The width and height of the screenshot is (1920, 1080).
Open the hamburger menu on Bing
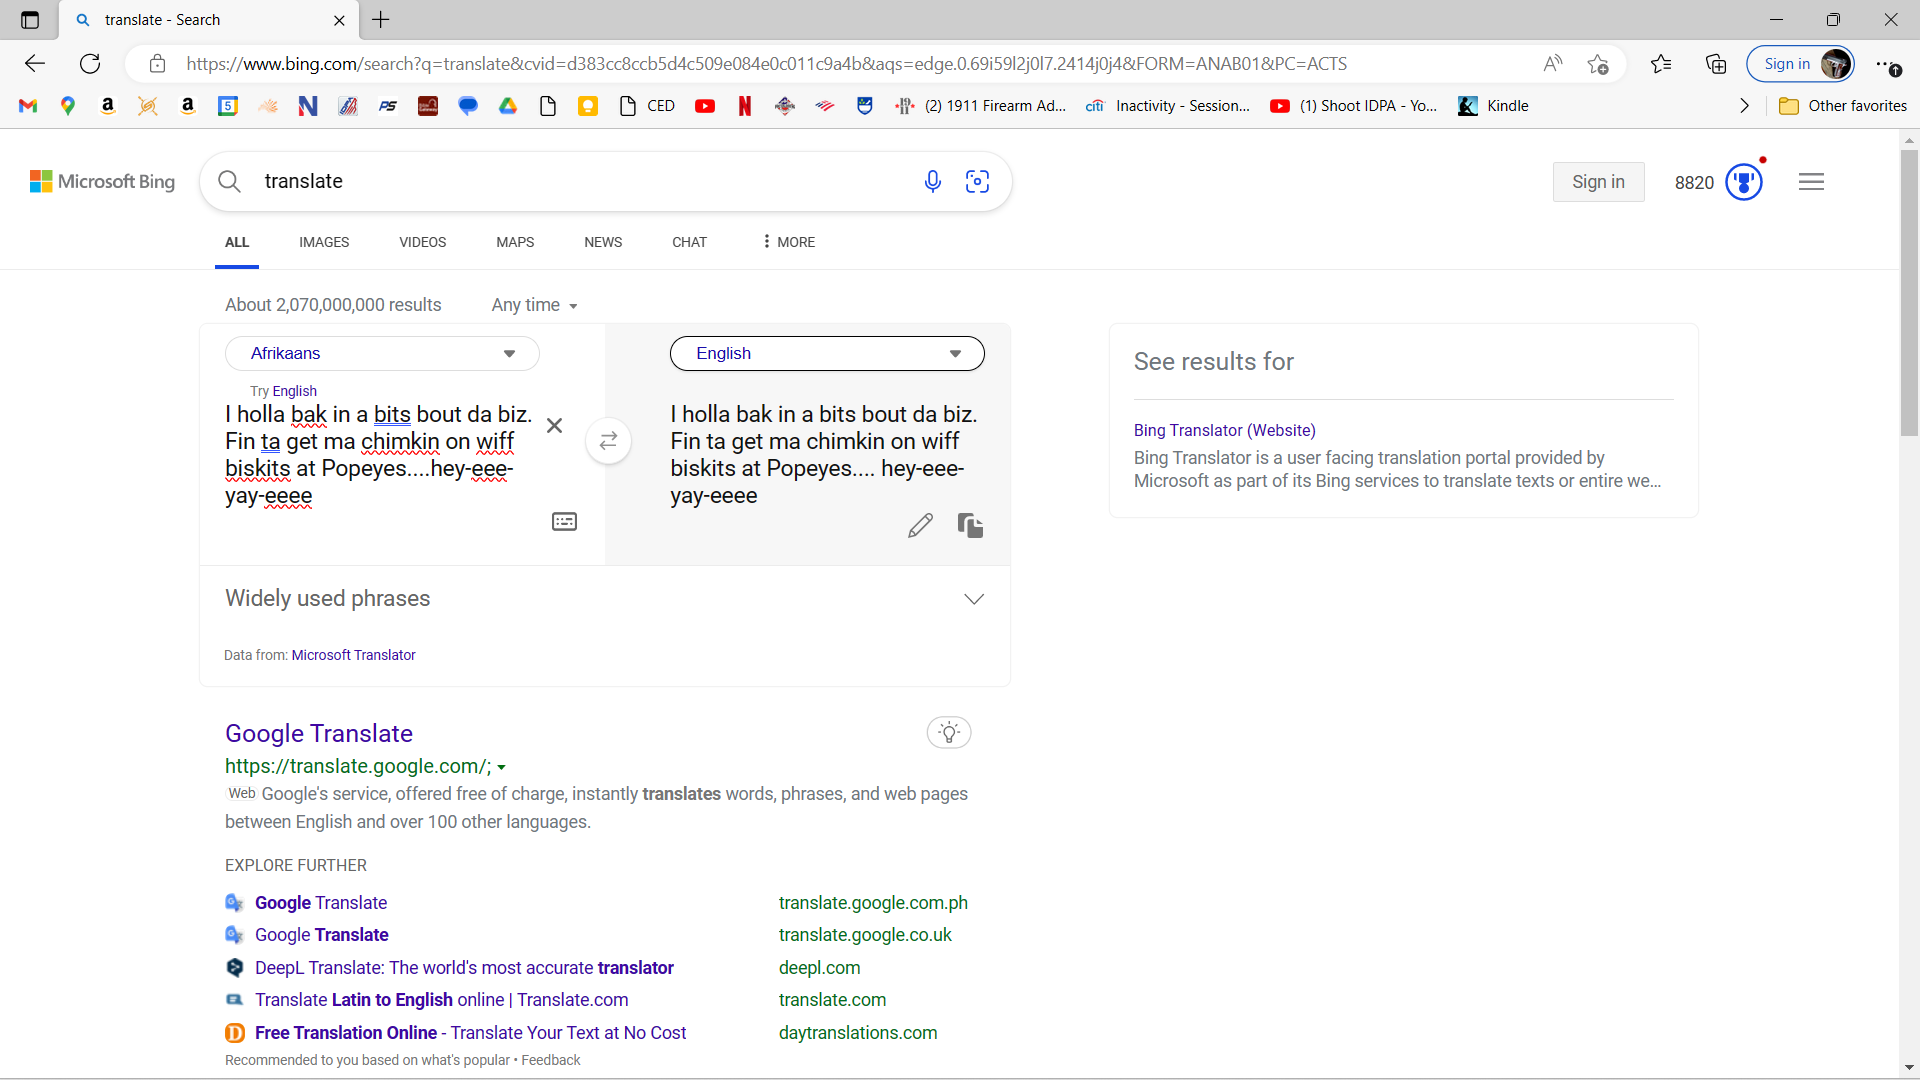(1811, 182)
